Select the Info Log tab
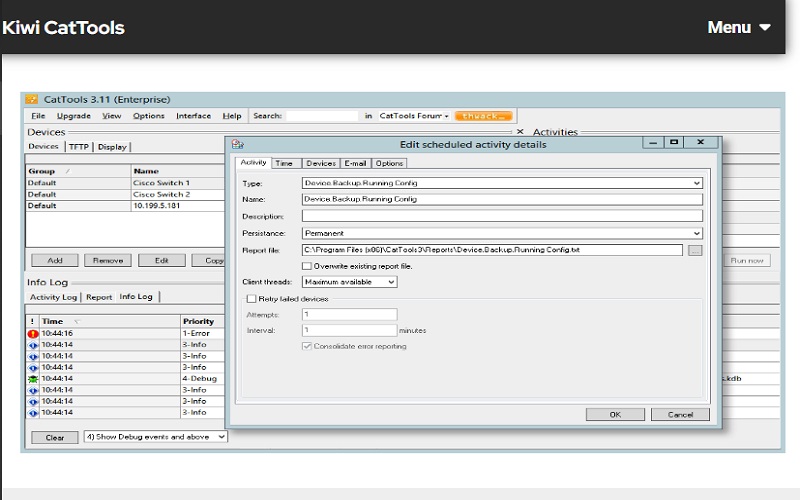 (136, 296)
